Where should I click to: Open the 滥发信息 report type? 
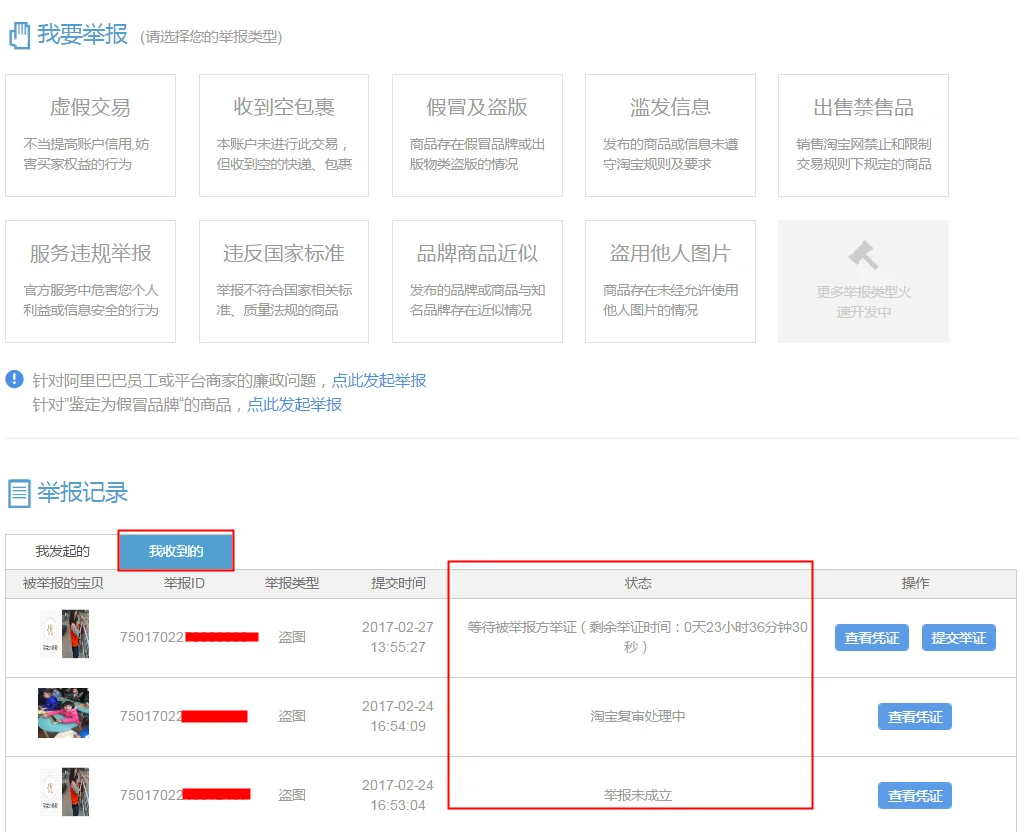pos(670,135)
